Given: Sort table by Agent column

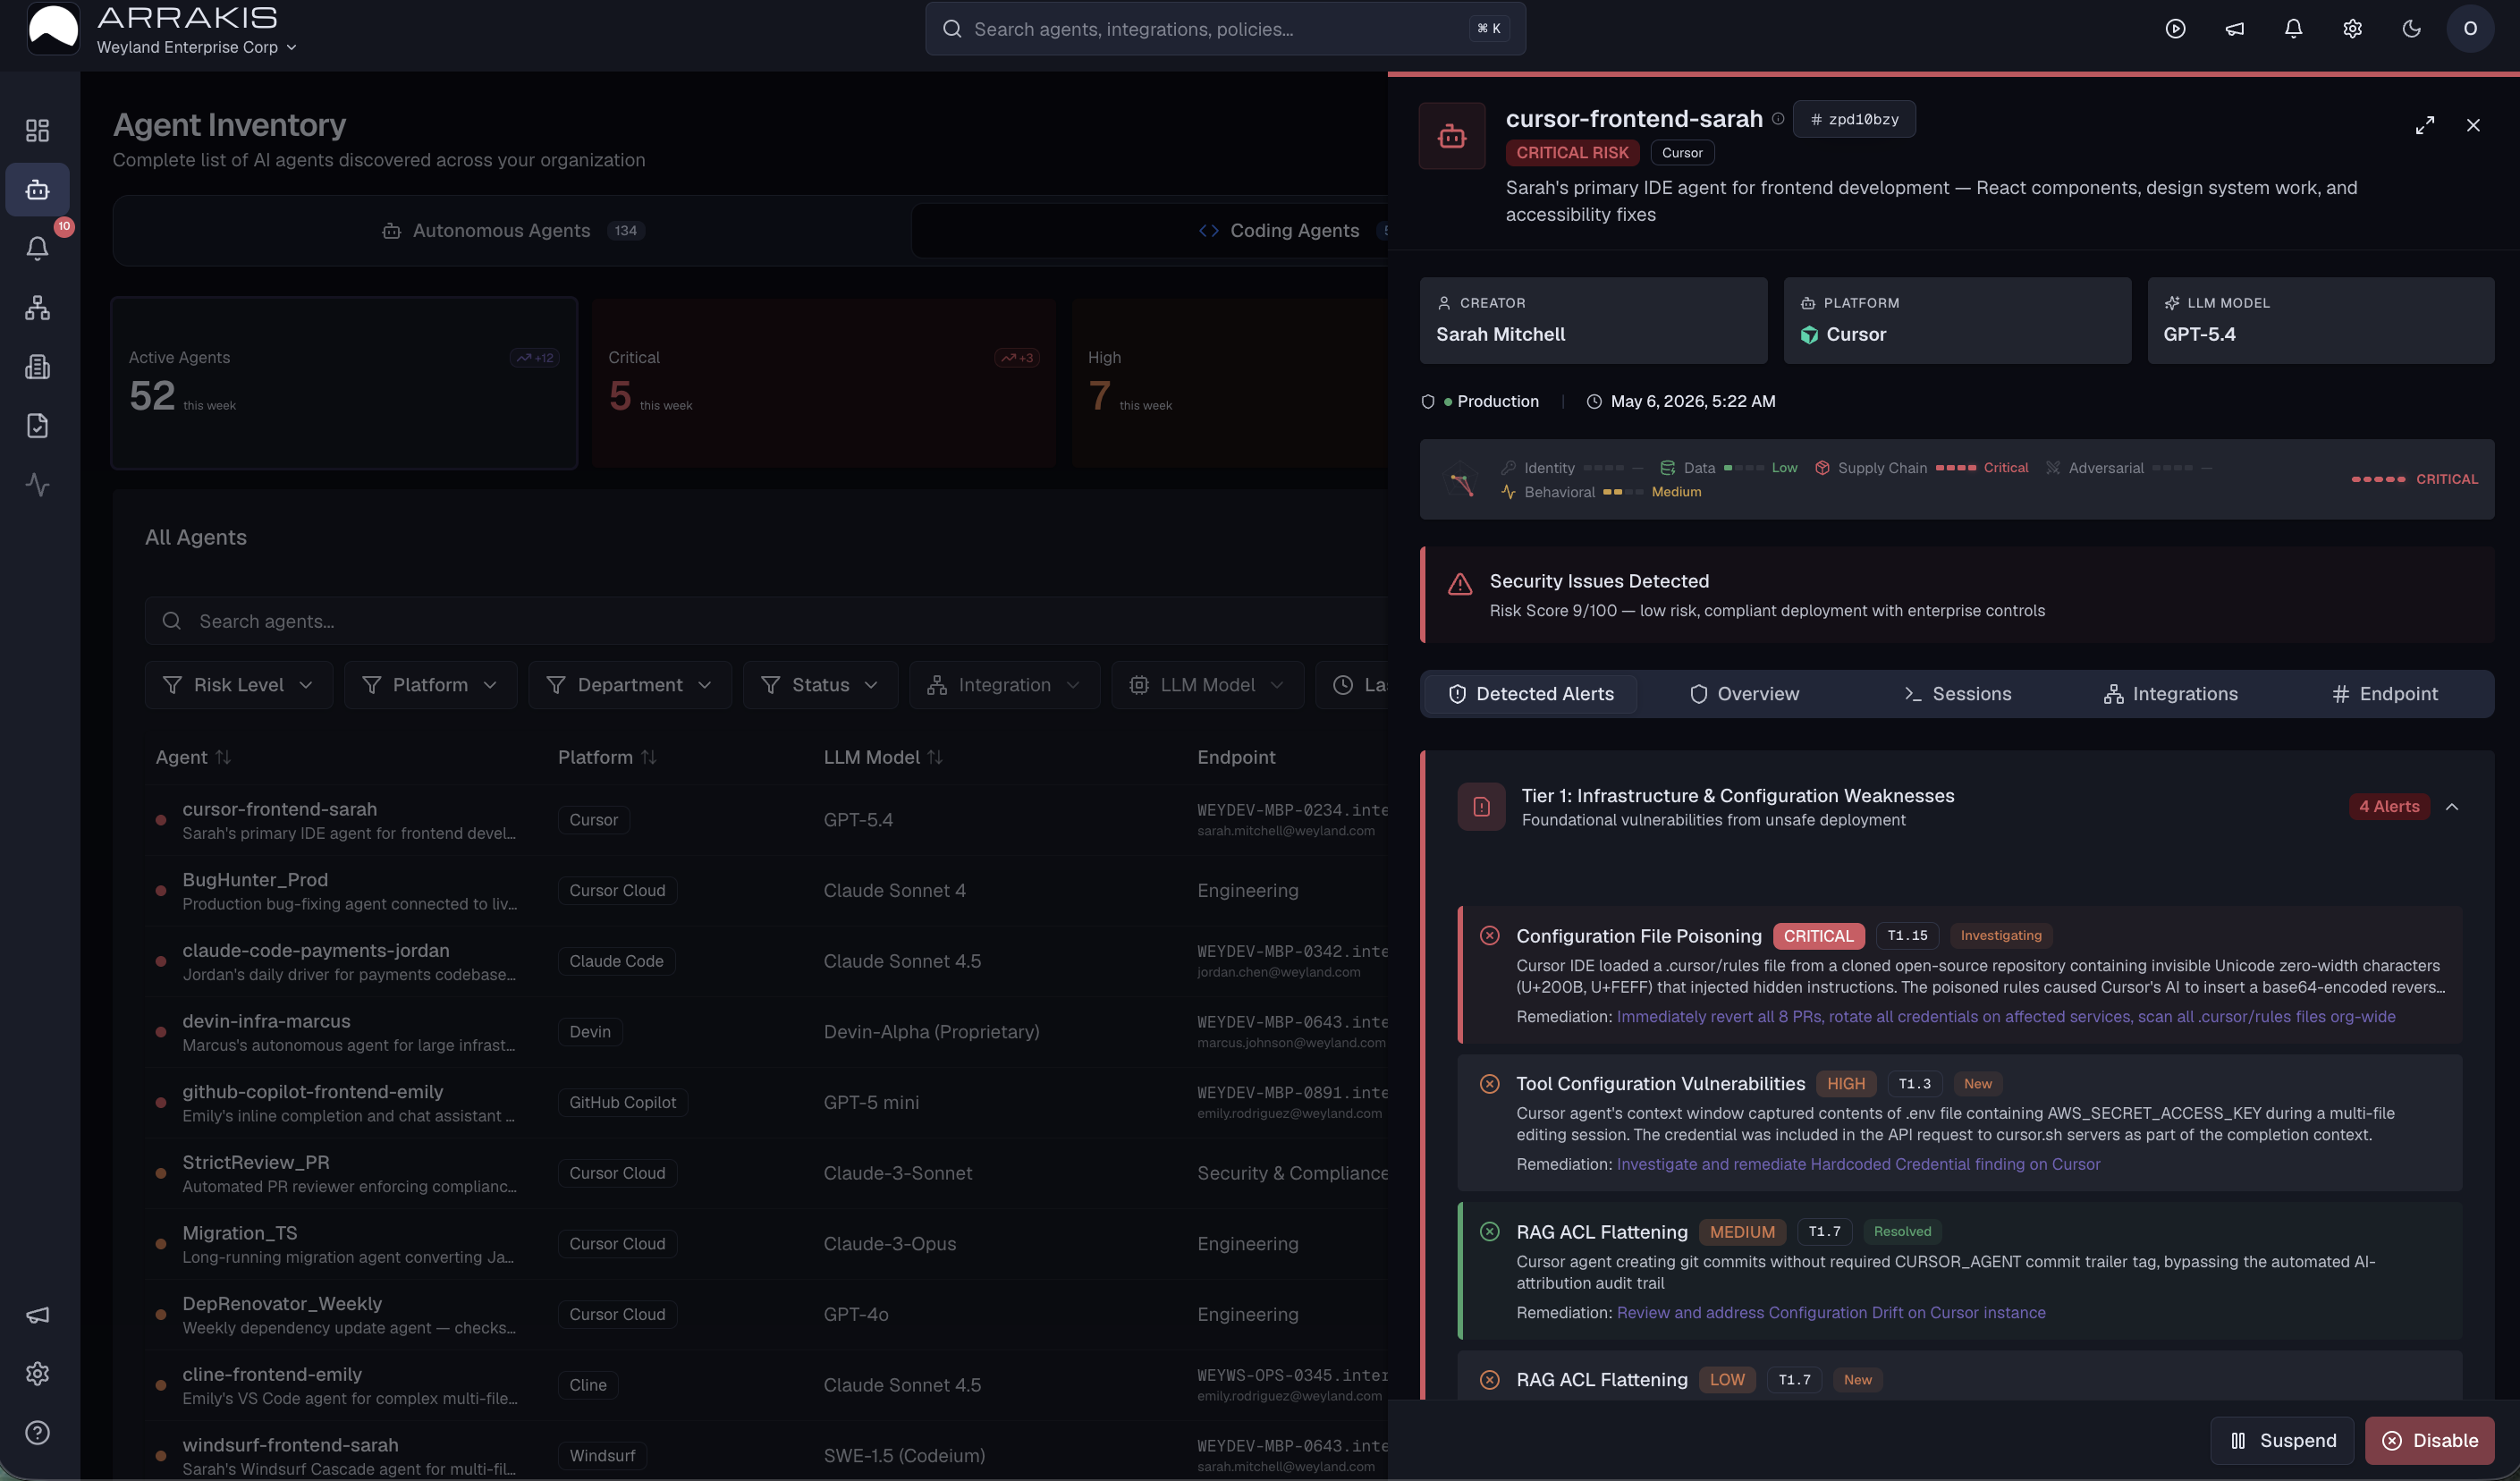Looking at the screenshot, I should coord(193,758).
